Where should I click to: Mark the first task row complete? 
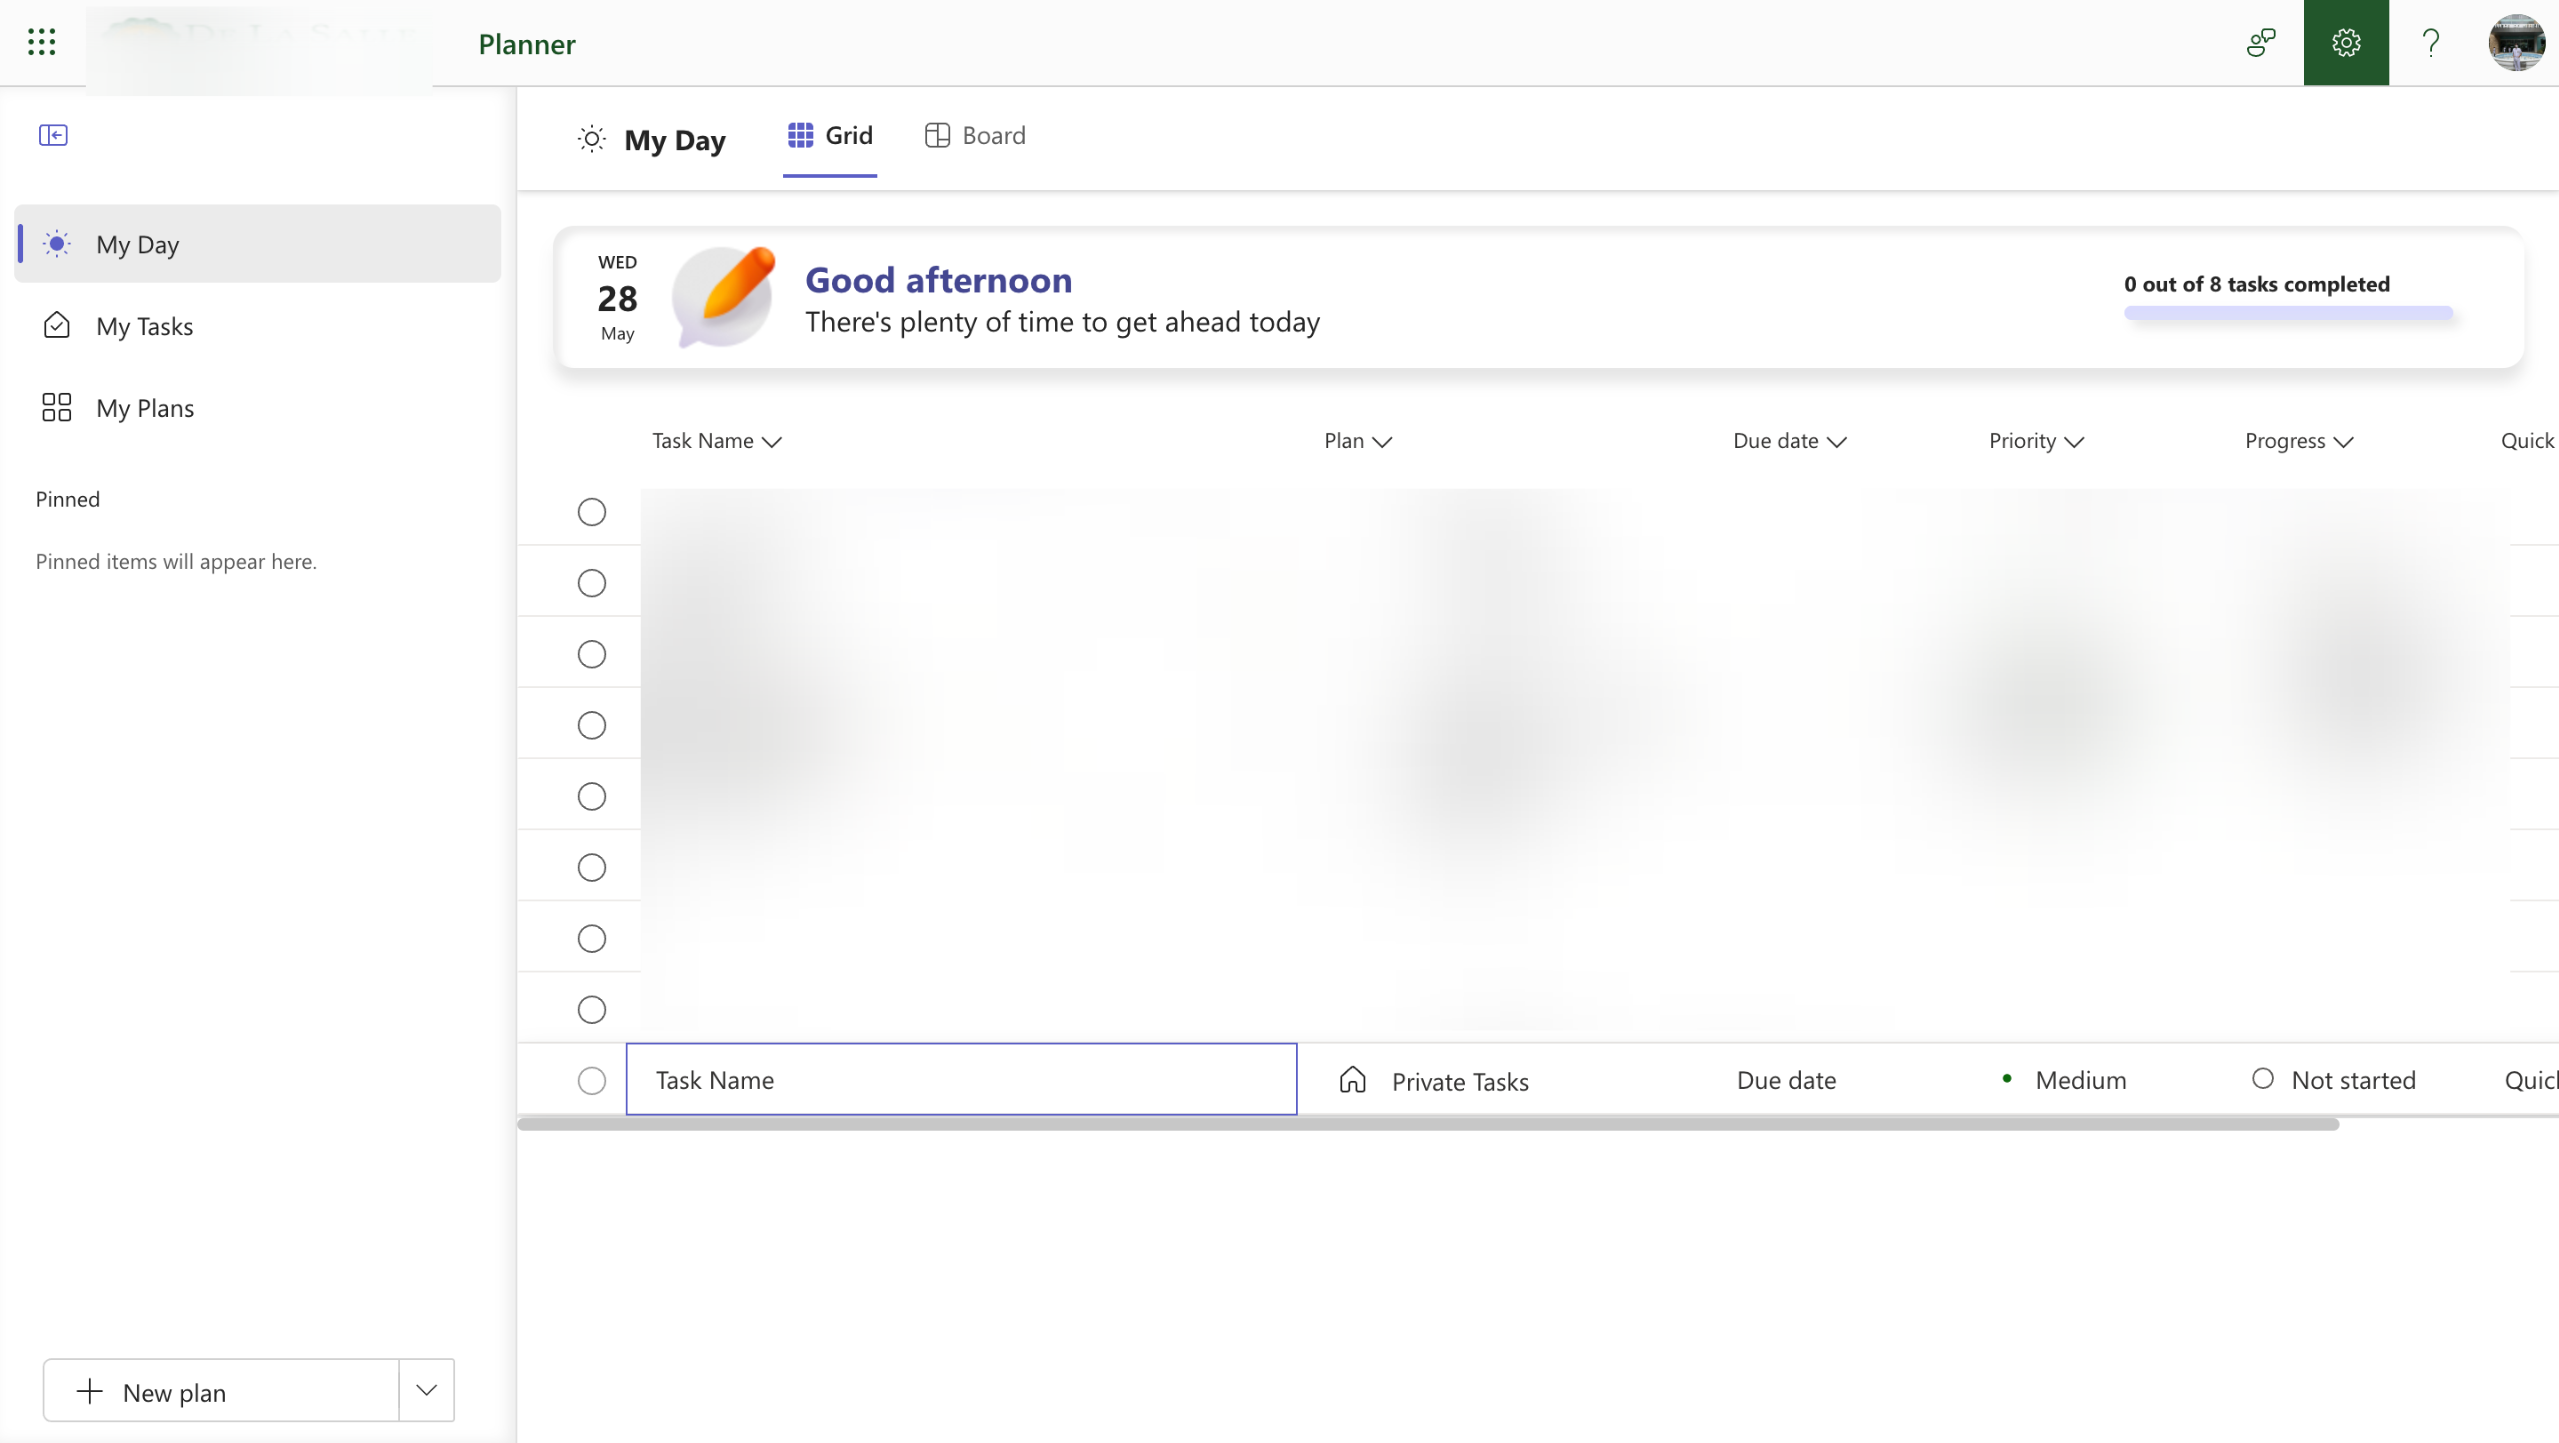point(592,512)
